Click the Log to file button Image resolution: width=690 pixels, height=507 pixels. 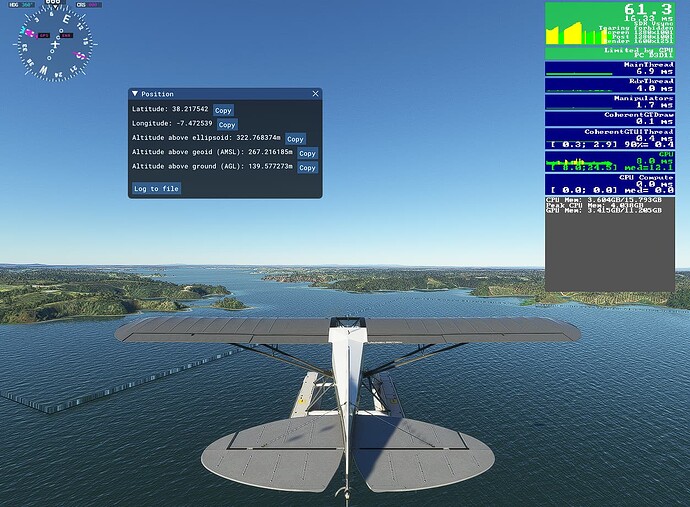click(x=156, y=188)
